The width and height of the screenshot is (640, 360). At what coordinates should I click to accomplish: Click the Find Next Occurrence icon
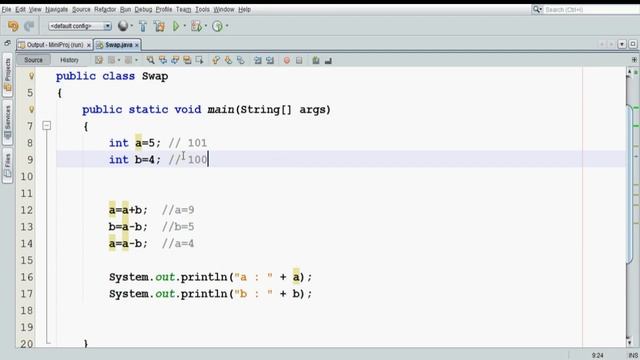pyautogui.click(x=175, y=60)
